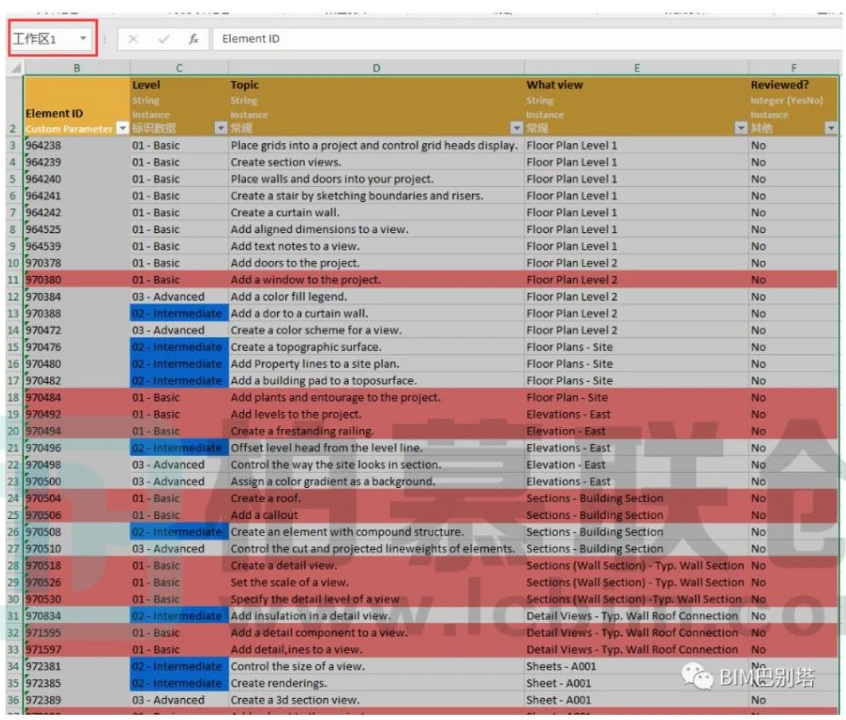Click cell 'Place walls and doors into your project.'
The width and height of the screenshot is (846, 720).
(x=376, y=179)
